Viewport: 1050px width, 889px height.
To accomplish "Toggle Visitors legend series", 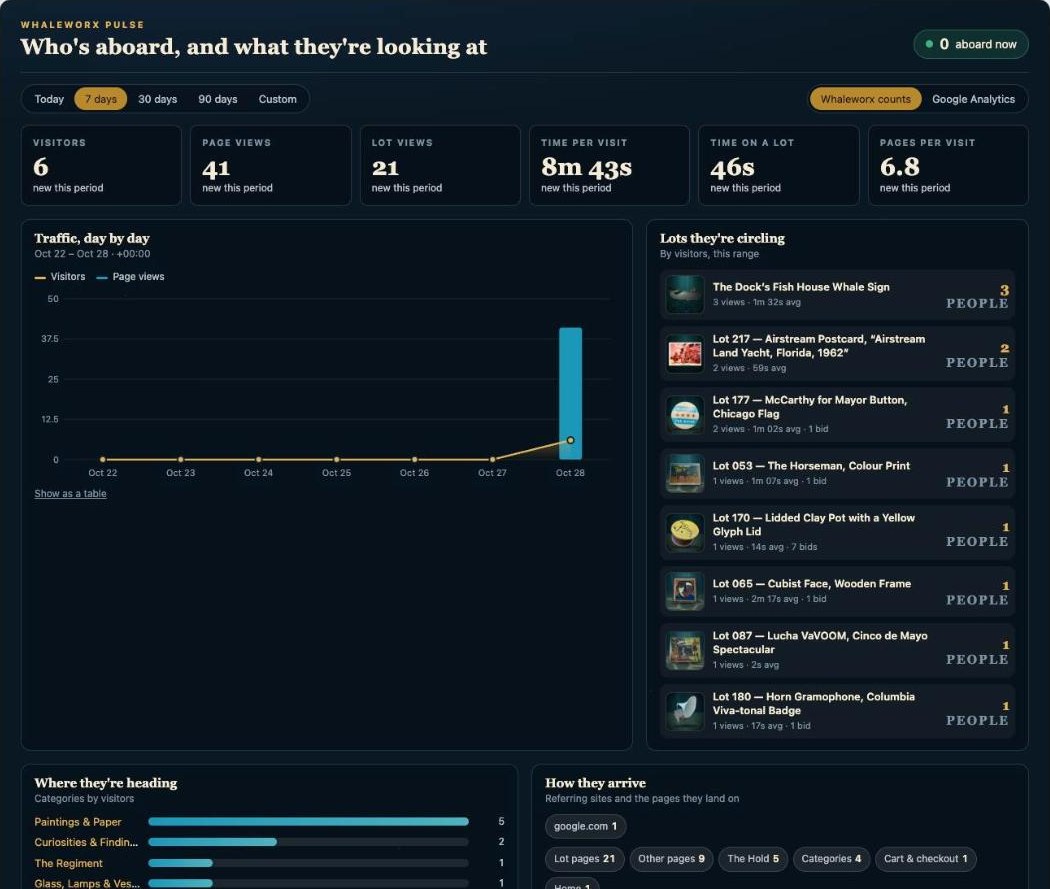I will pyautogui.click(x=60, y=276).
